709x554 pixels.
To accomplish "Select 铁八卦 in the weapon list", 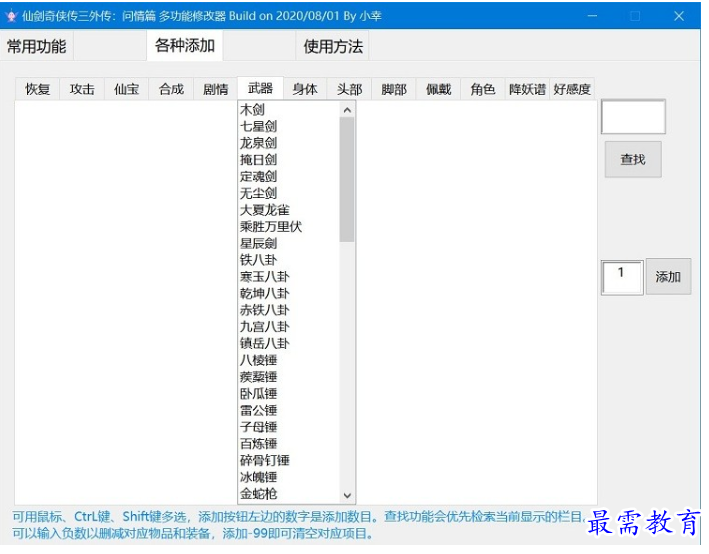I will (x=258, y=260).
